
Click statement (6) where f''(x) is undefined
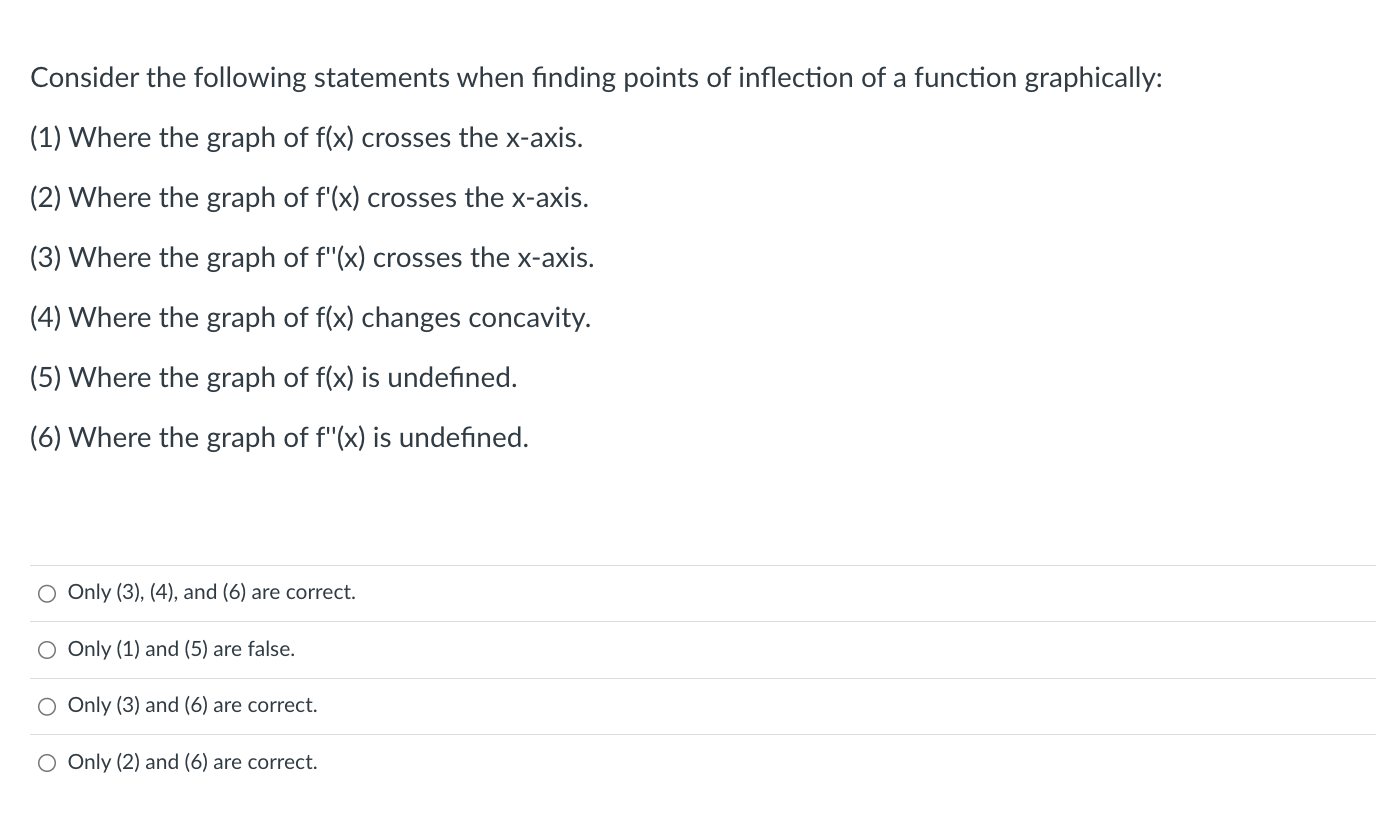(x=279, y=438)
